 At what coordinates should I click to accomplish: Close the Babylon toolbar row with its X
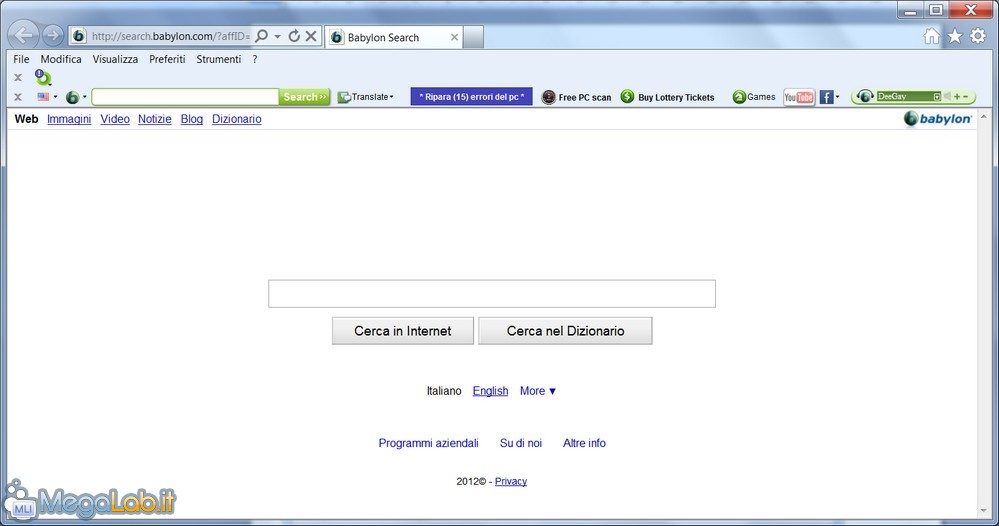coord(18,97)
